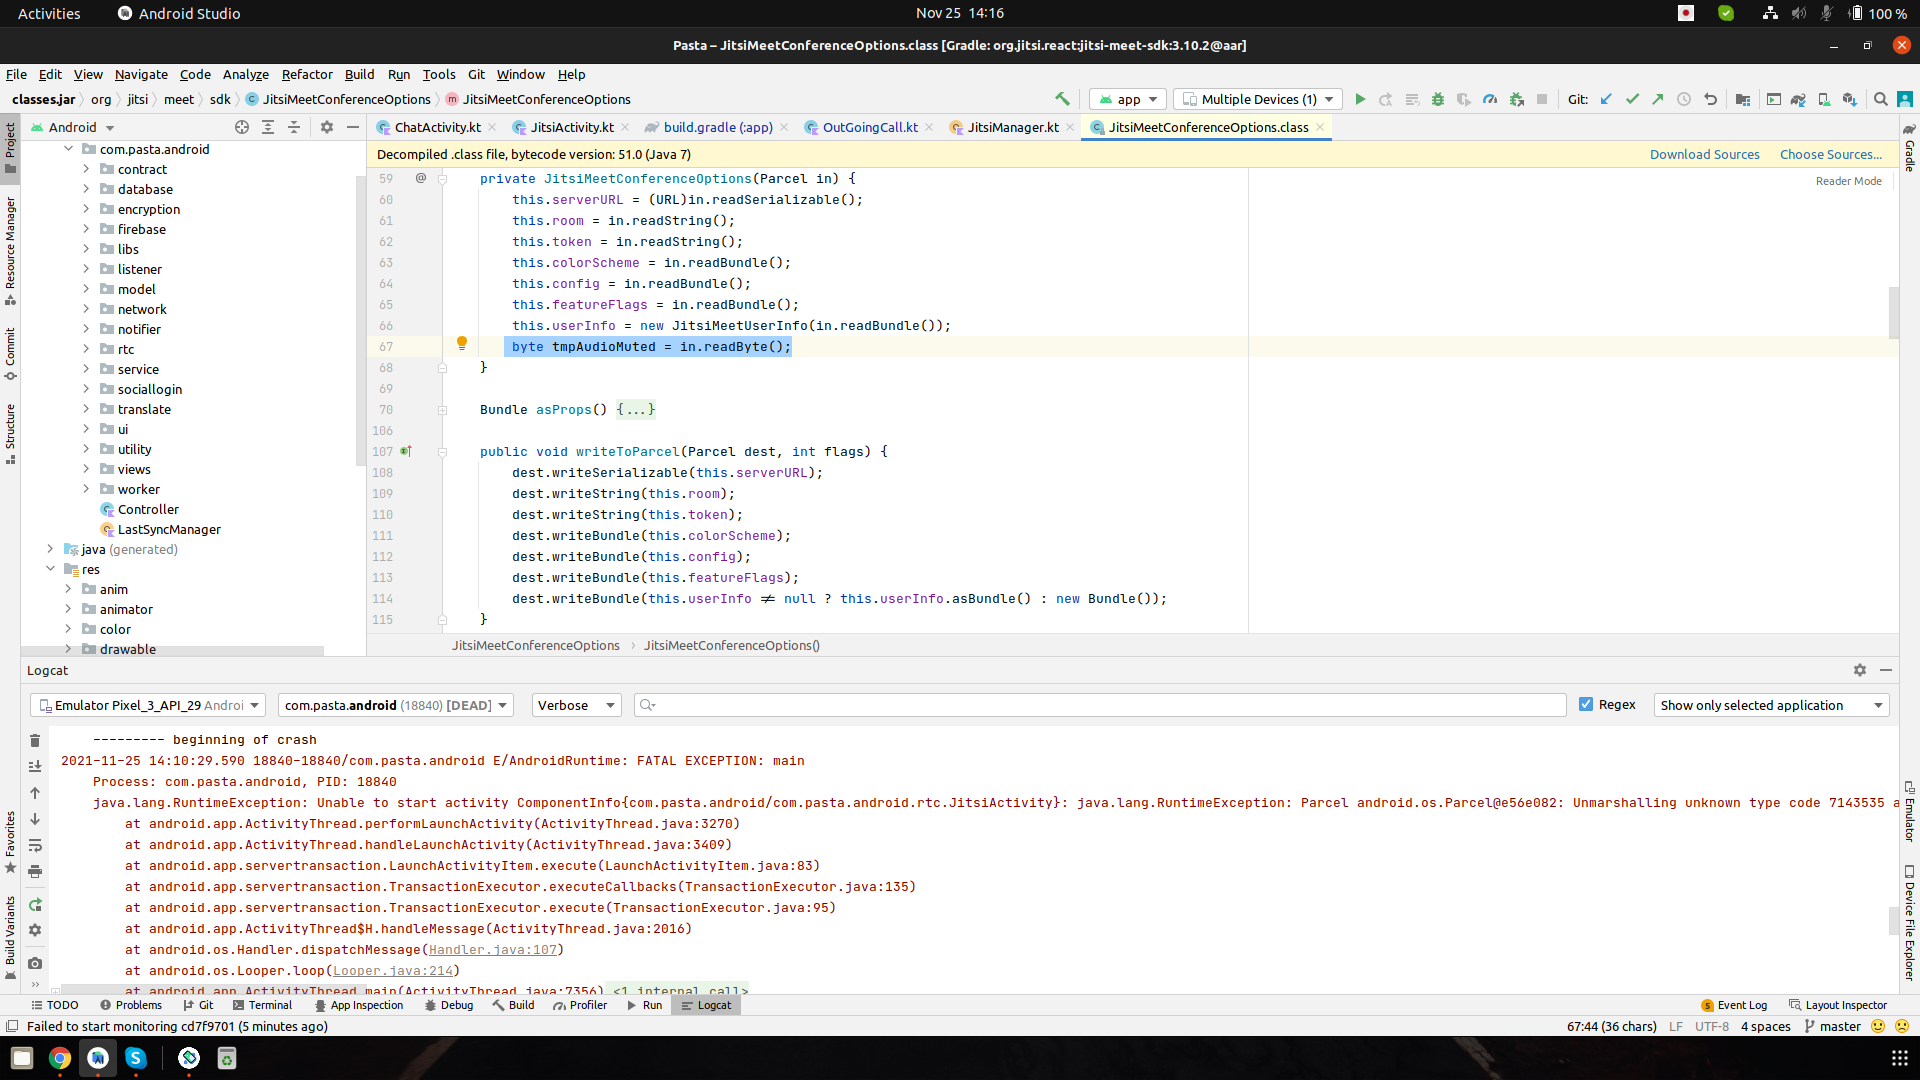Viewport: 1920px width, 1080px height.
Task: Collapse the com.pasta.android package node
Action: [68, 148]
